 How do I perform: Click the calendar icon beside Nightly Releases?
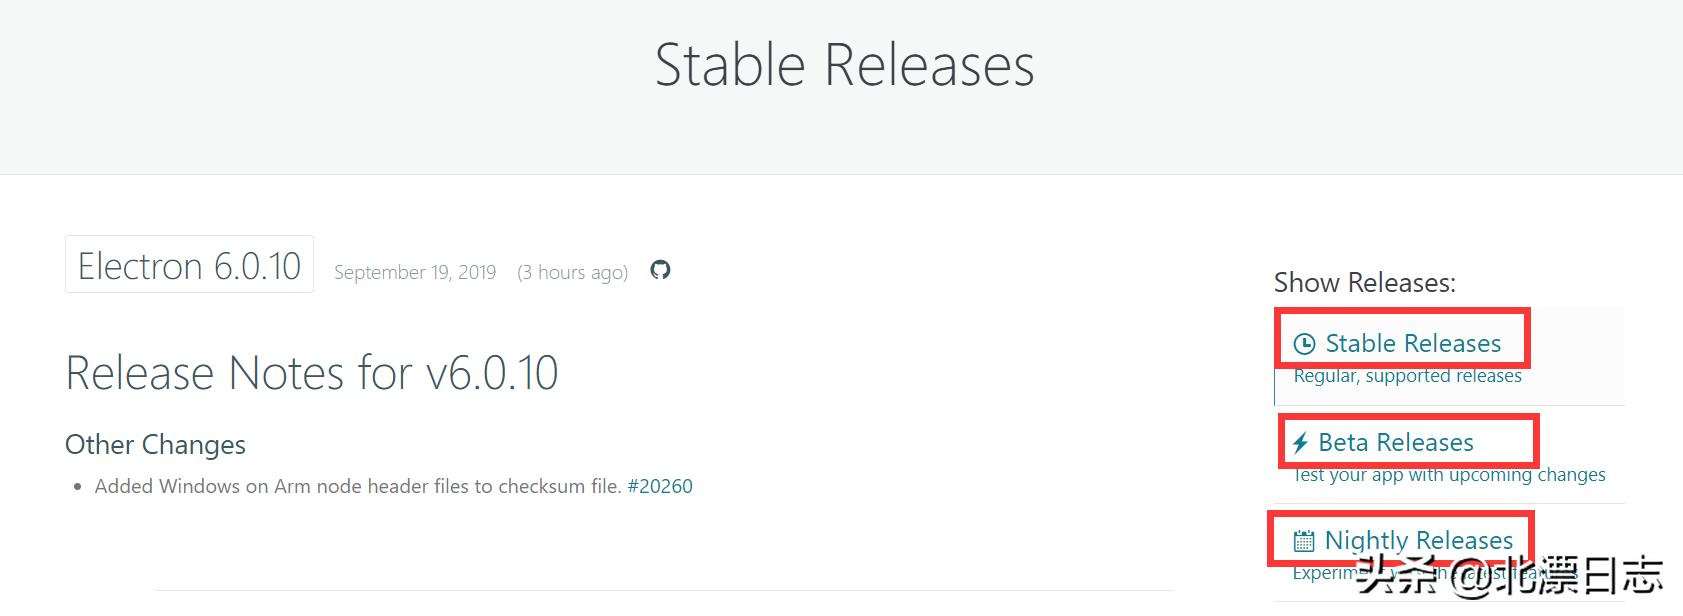click(1303, 542)
